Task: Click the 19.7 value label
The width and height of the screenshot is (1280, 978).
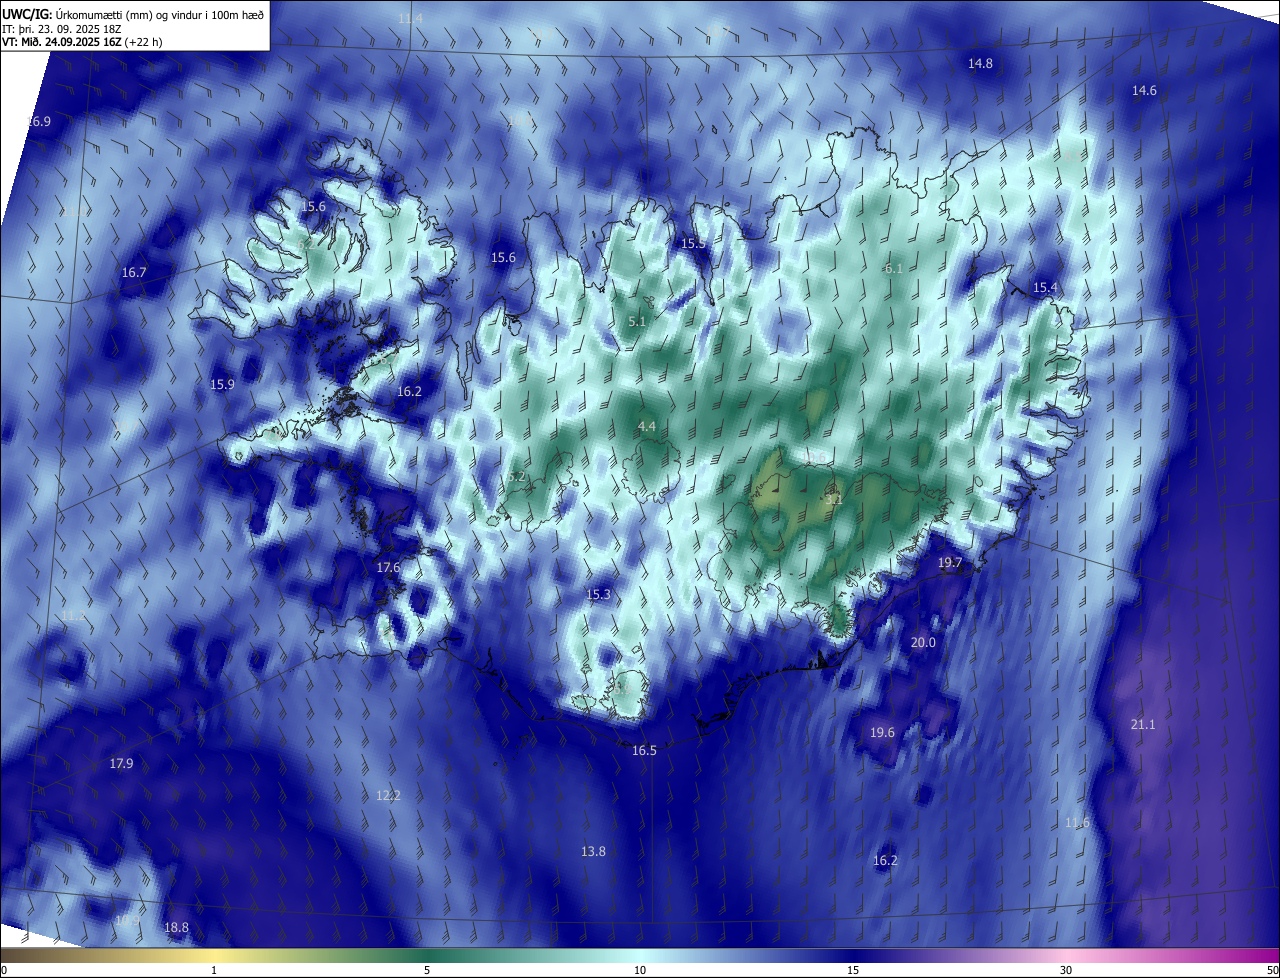Action: pos(950,564)
